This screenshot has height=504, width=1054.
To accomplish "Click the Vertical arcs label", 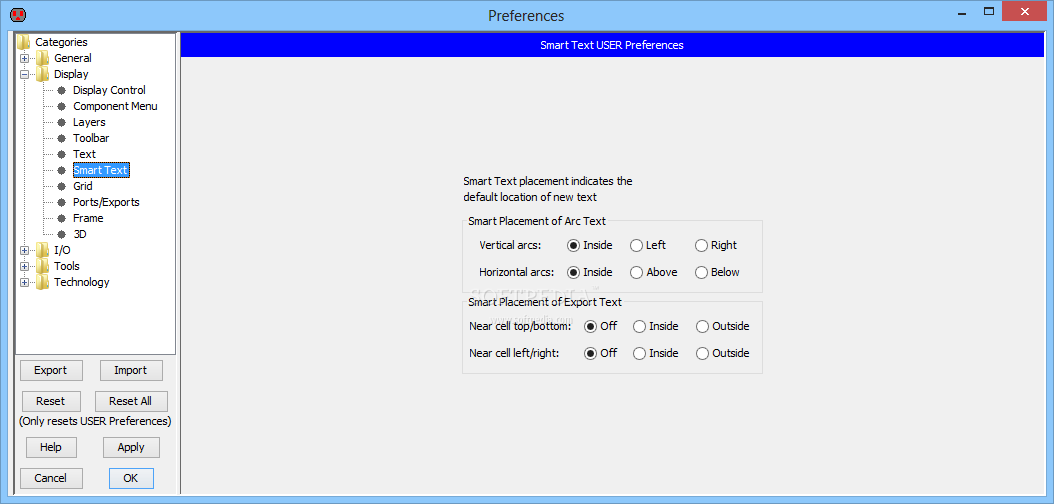I will (510, 245).
